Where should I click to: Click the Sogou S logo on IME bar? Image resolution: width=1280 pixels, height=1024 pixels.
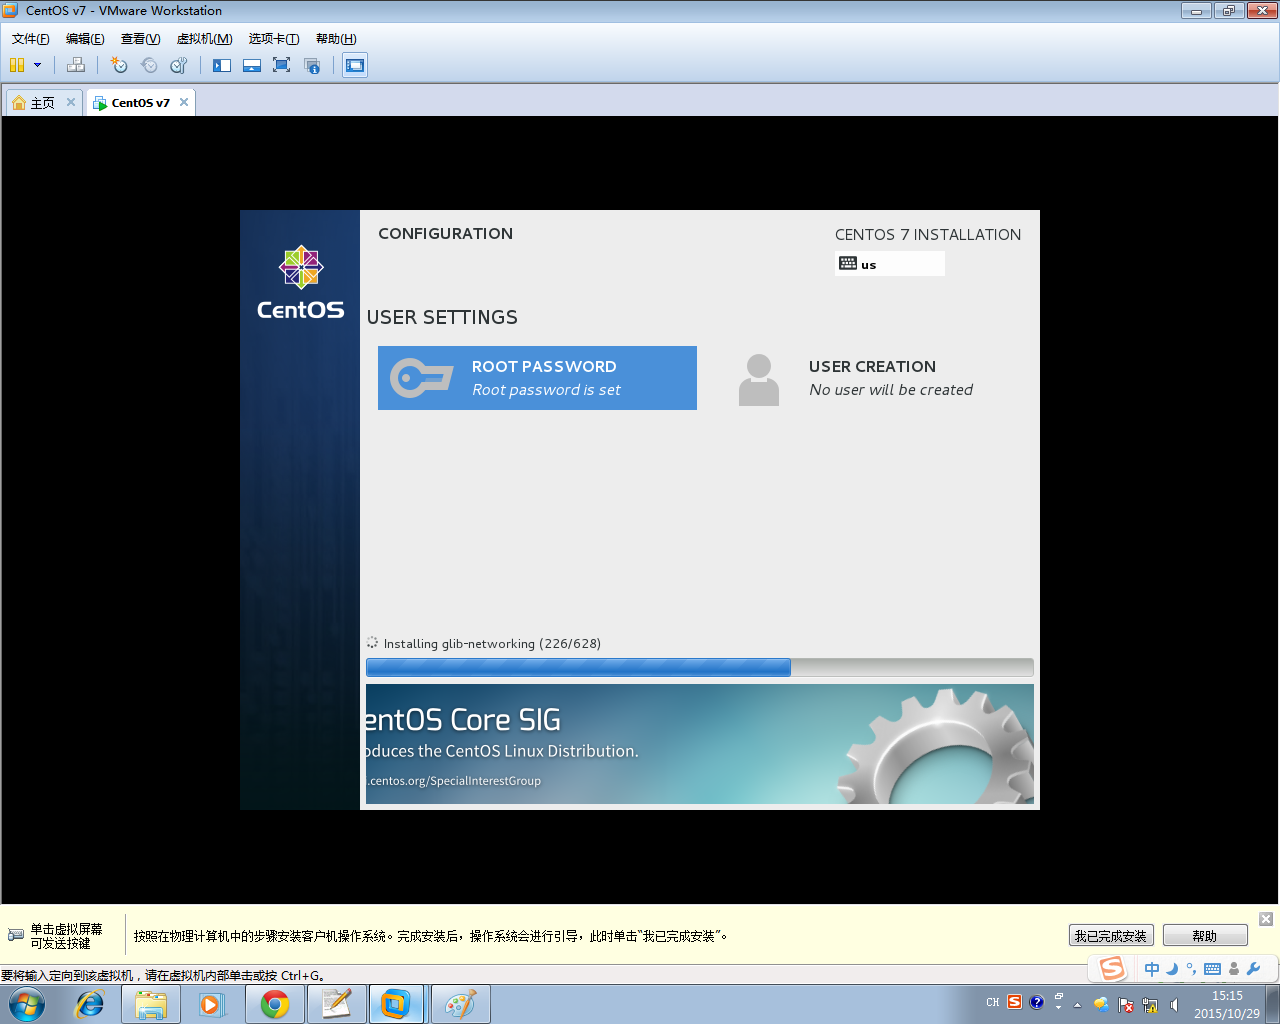click(1112, 968)
